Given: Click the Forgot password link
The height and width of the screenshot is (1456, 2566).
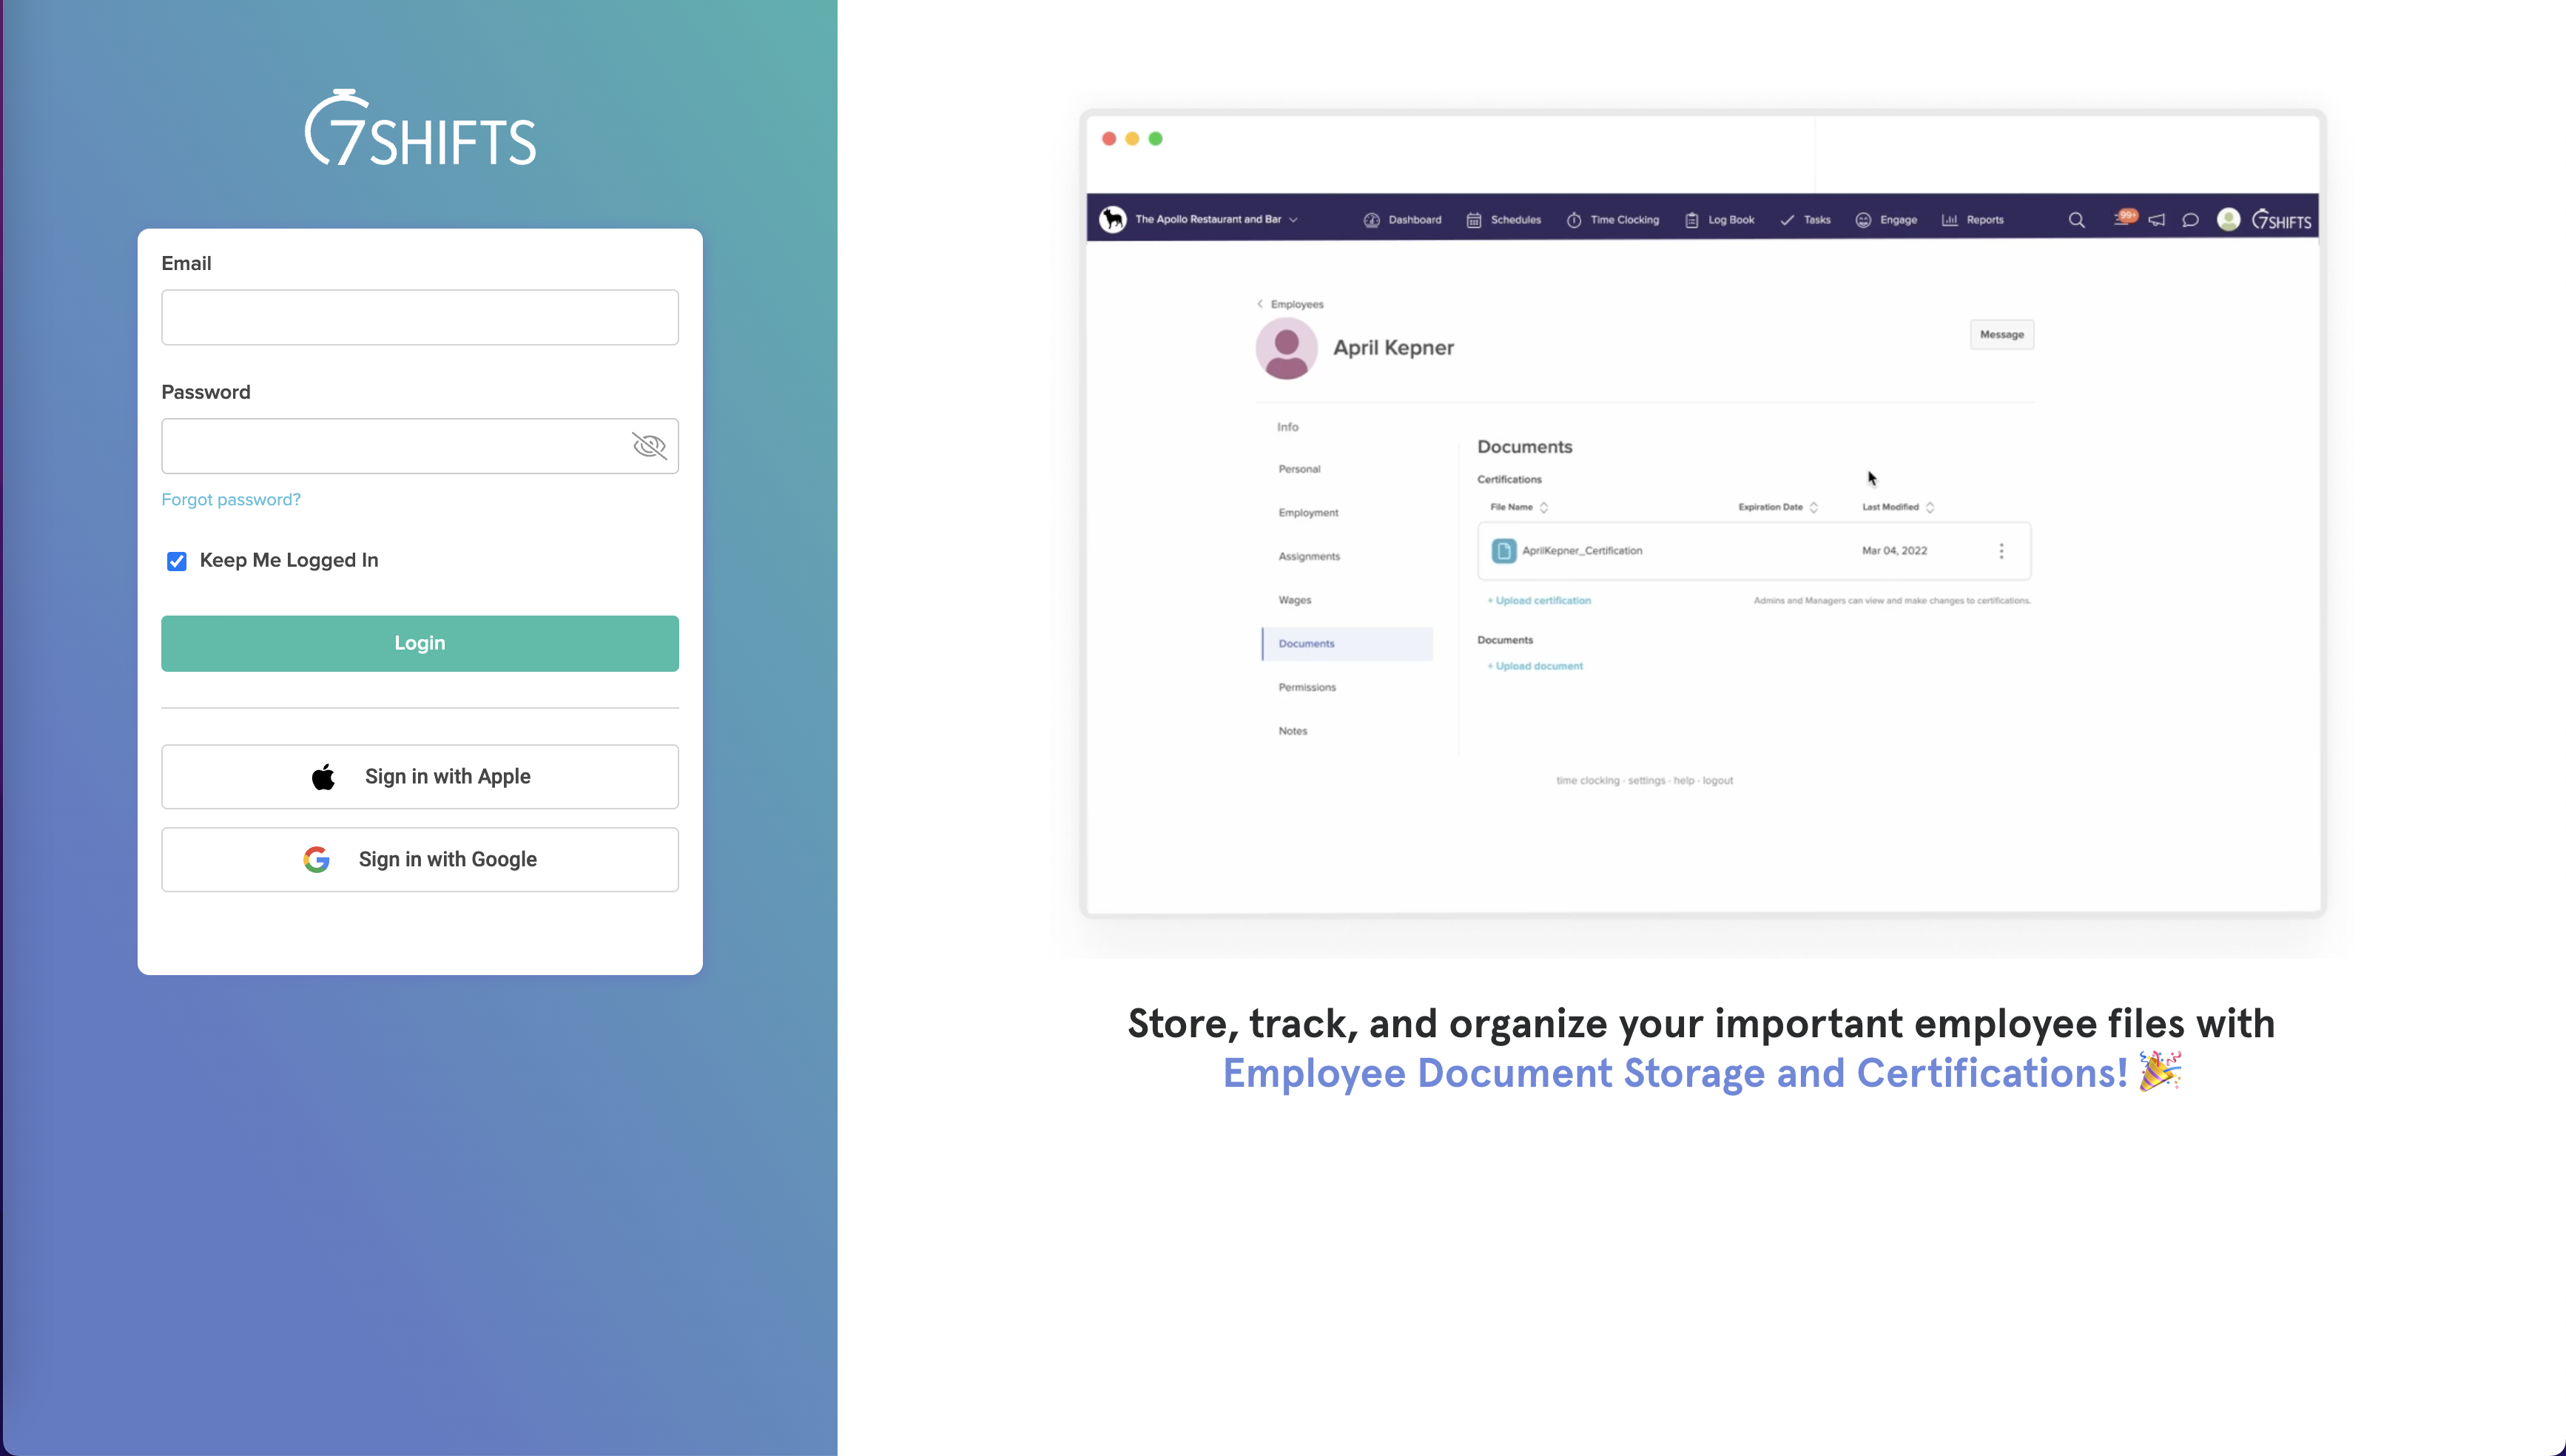Looking at the screenshot, I should point(229,499).
